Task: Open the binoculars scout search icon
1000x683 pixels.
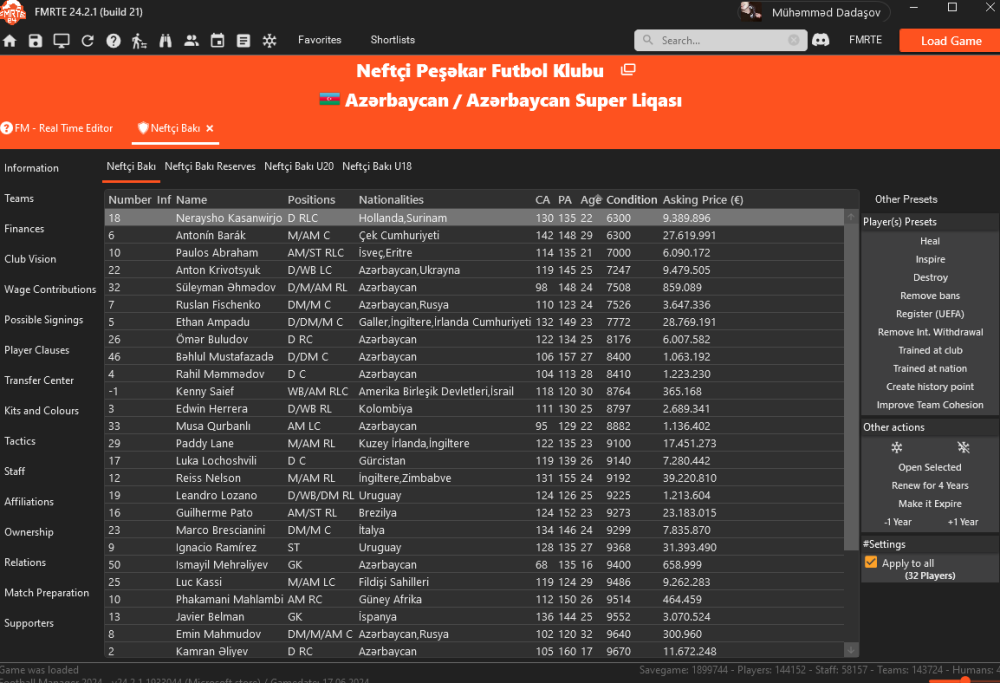Action: (165, 41)
